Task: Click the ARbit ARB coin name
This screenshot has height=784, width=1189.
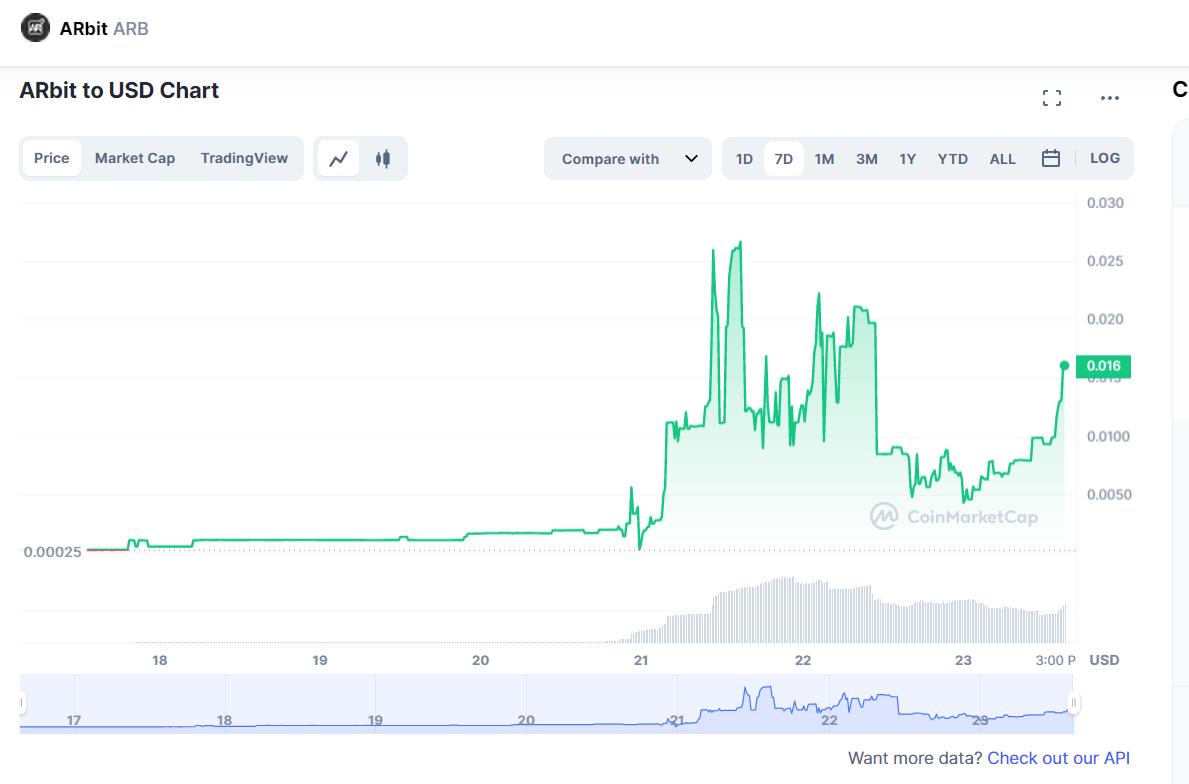Action: point(104,29)
